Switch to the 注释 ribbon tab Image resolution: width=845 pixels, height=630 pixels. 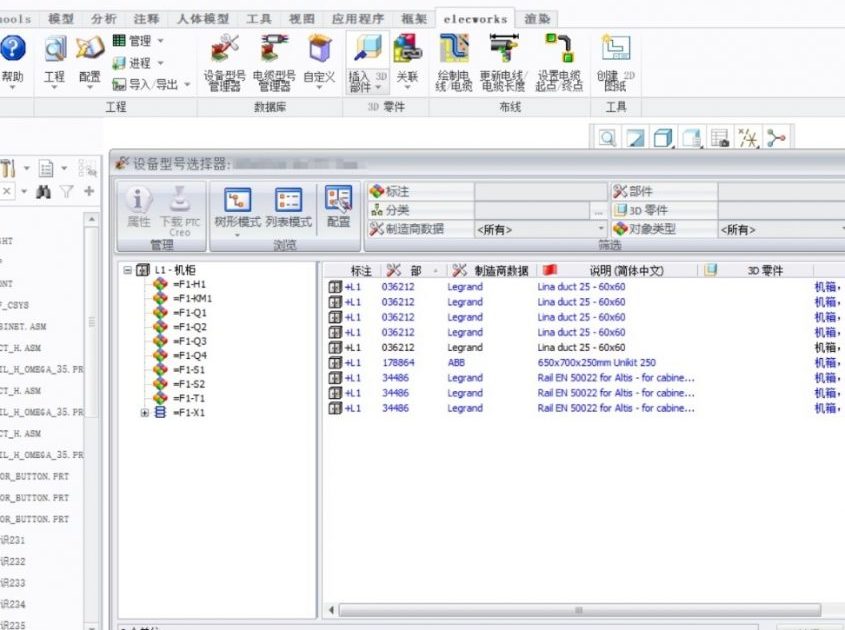click(x=147, y=19)
